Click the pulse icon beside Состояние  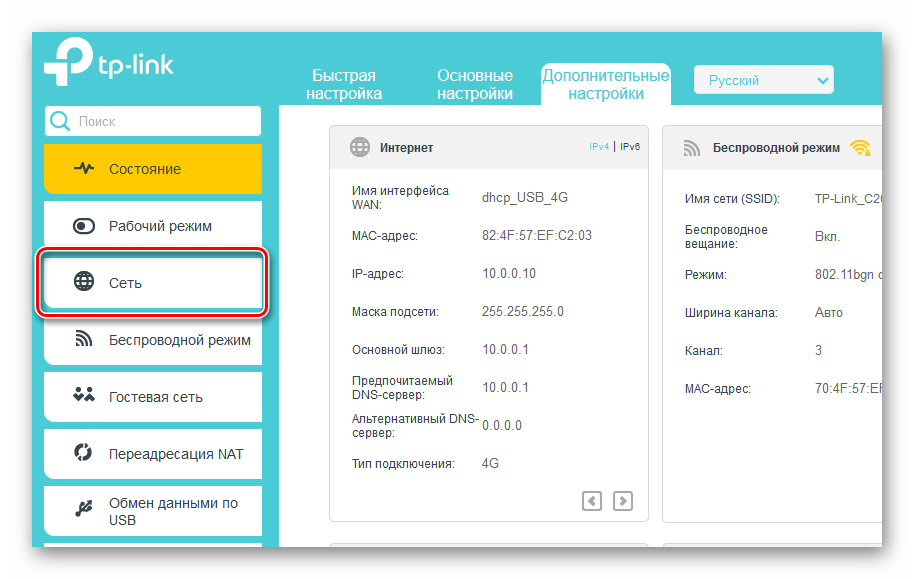click(83, 169)
